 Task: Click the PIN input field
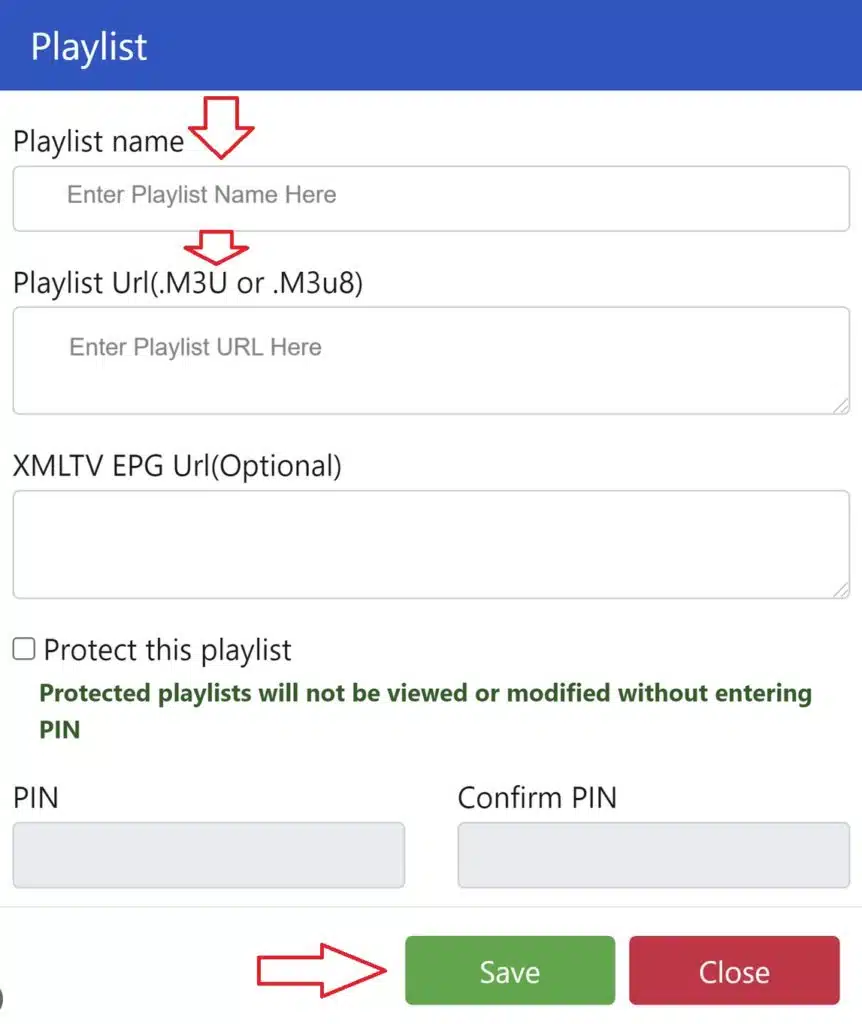click(209, 855)
